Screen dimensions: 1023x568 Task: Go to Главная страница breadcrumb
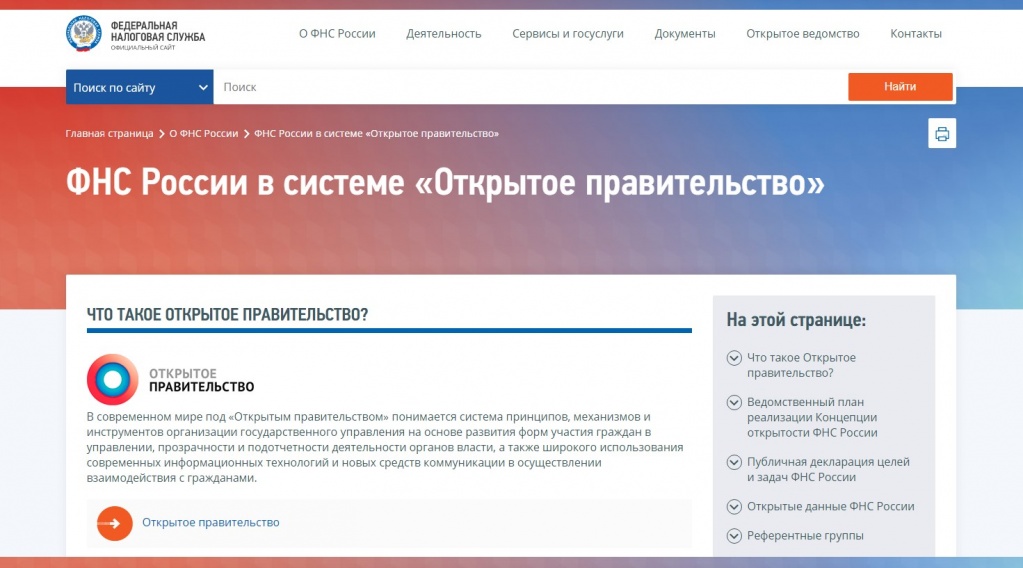point(109,133)
